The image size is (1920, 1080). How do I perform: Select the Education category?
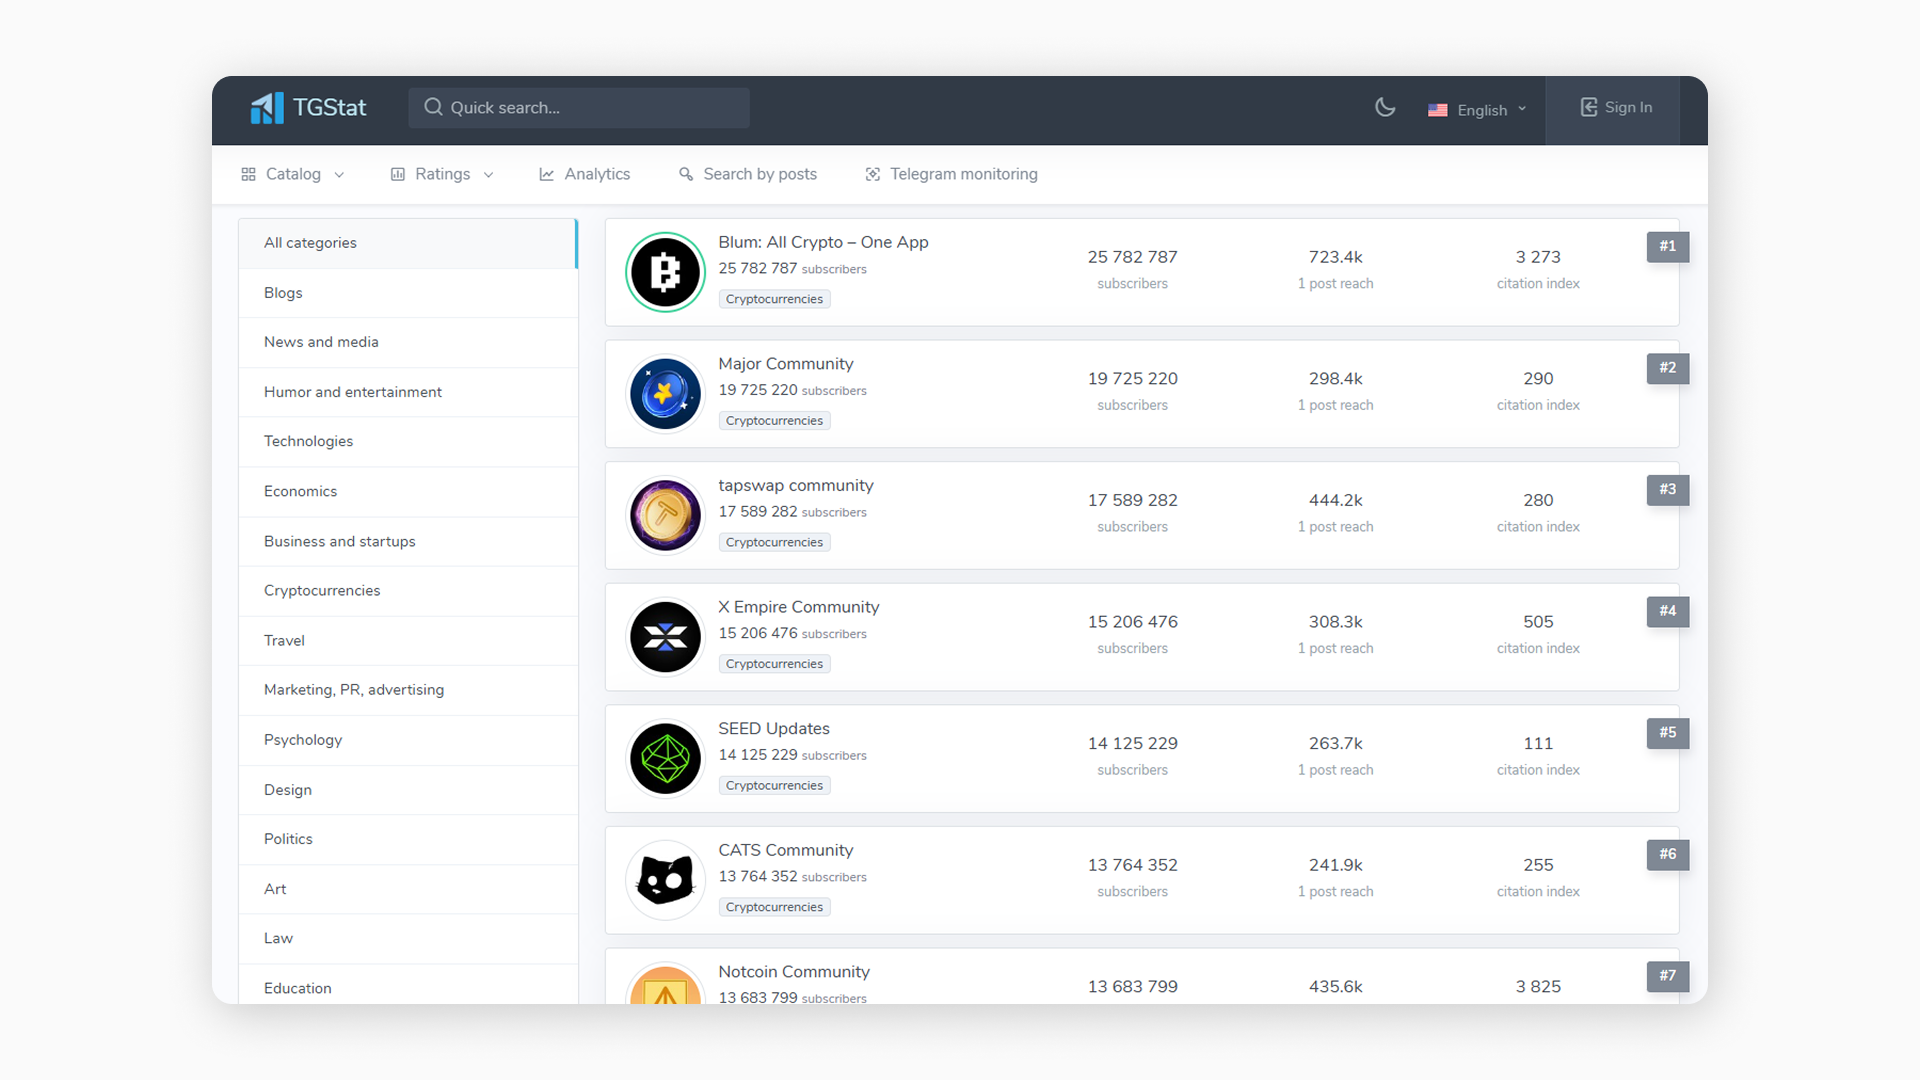408,985
